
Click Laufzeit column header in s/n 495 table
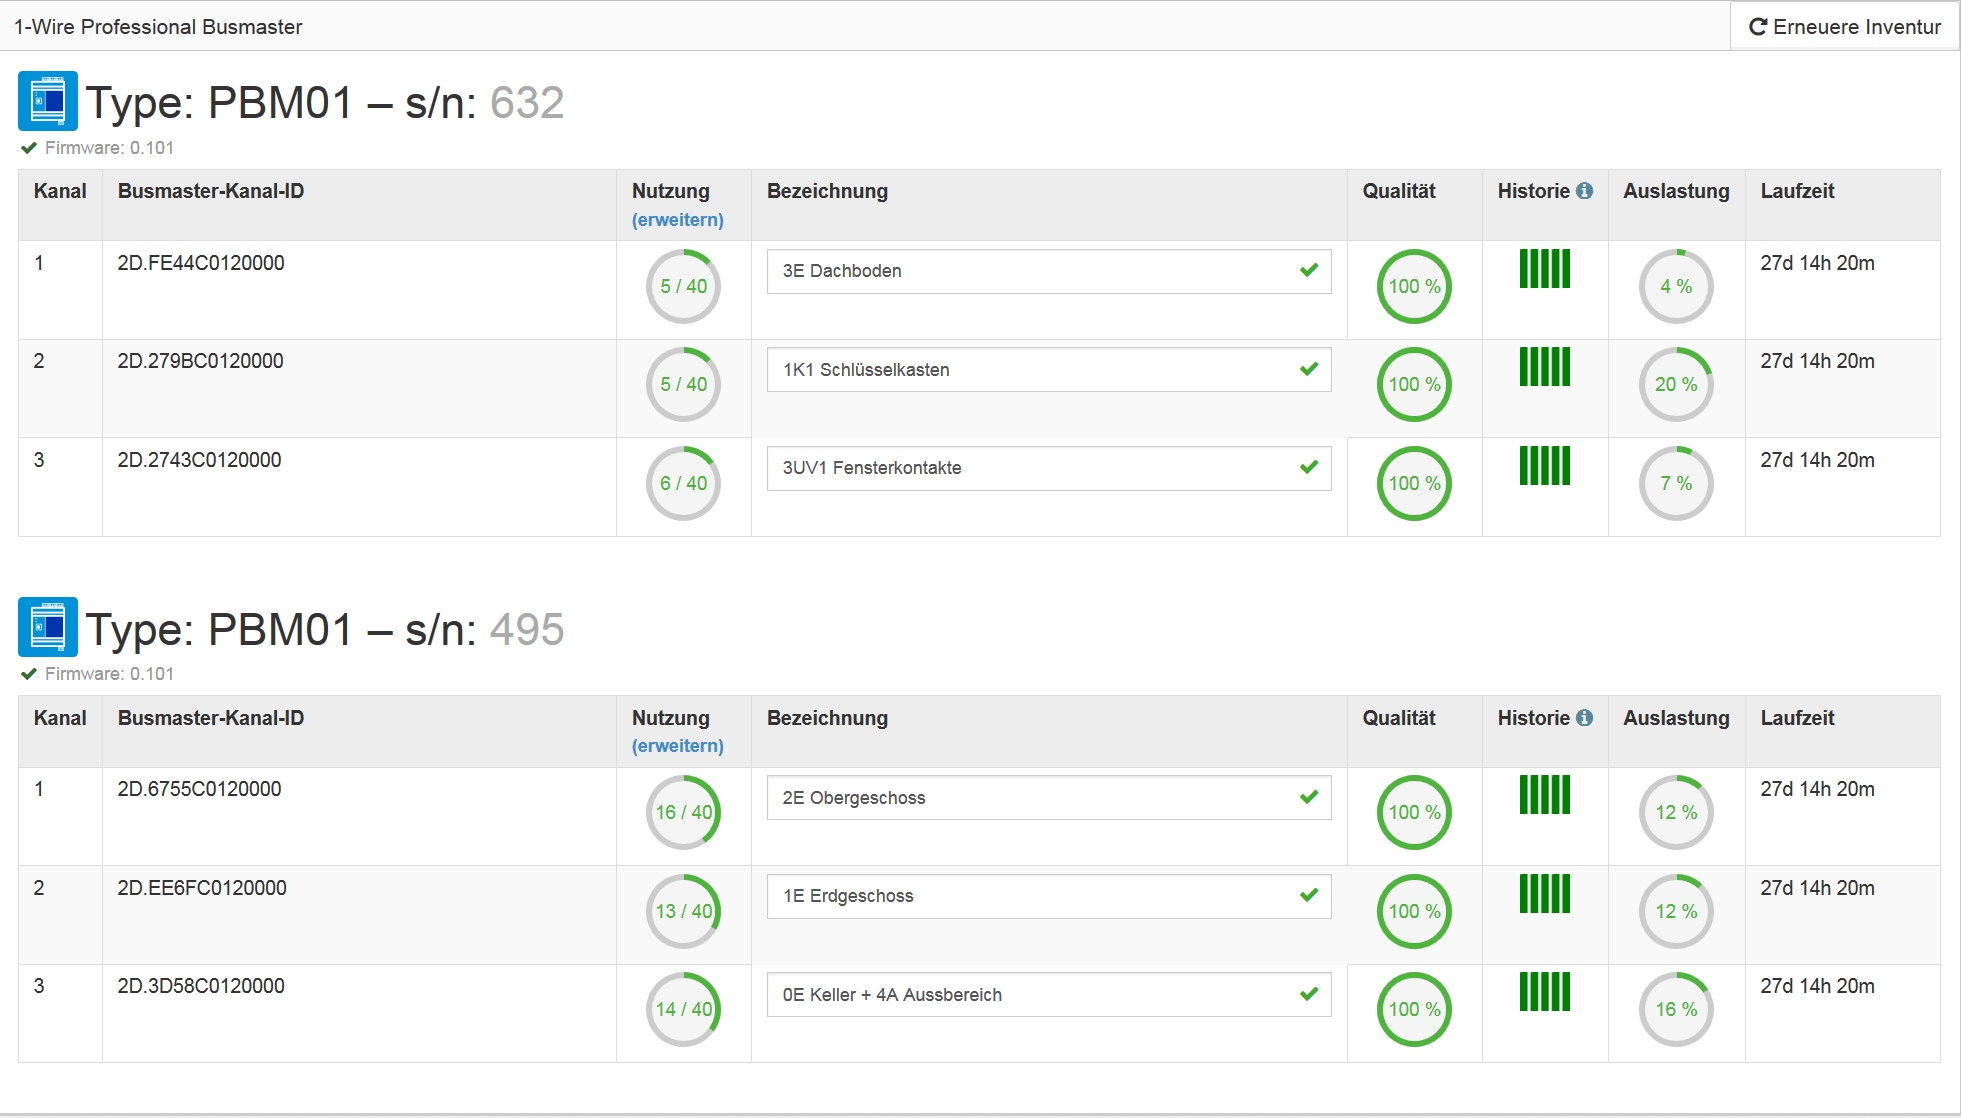(x=1797, y=718)
